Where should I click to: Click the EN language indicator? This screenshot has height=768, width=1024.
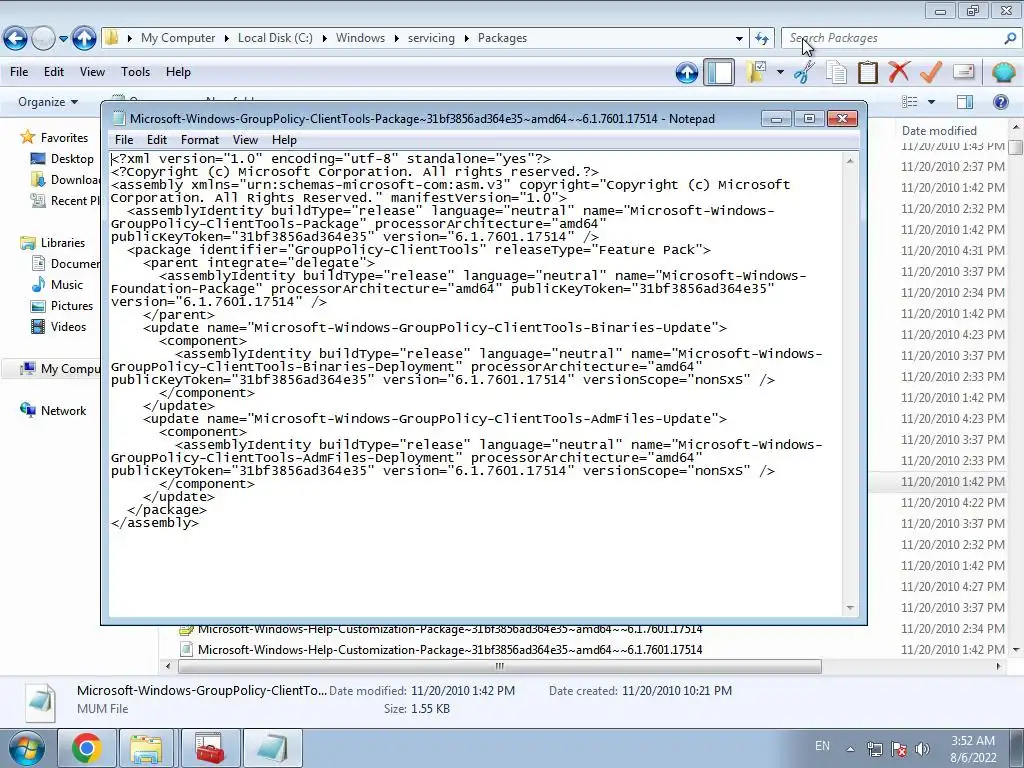click(822, 746)
